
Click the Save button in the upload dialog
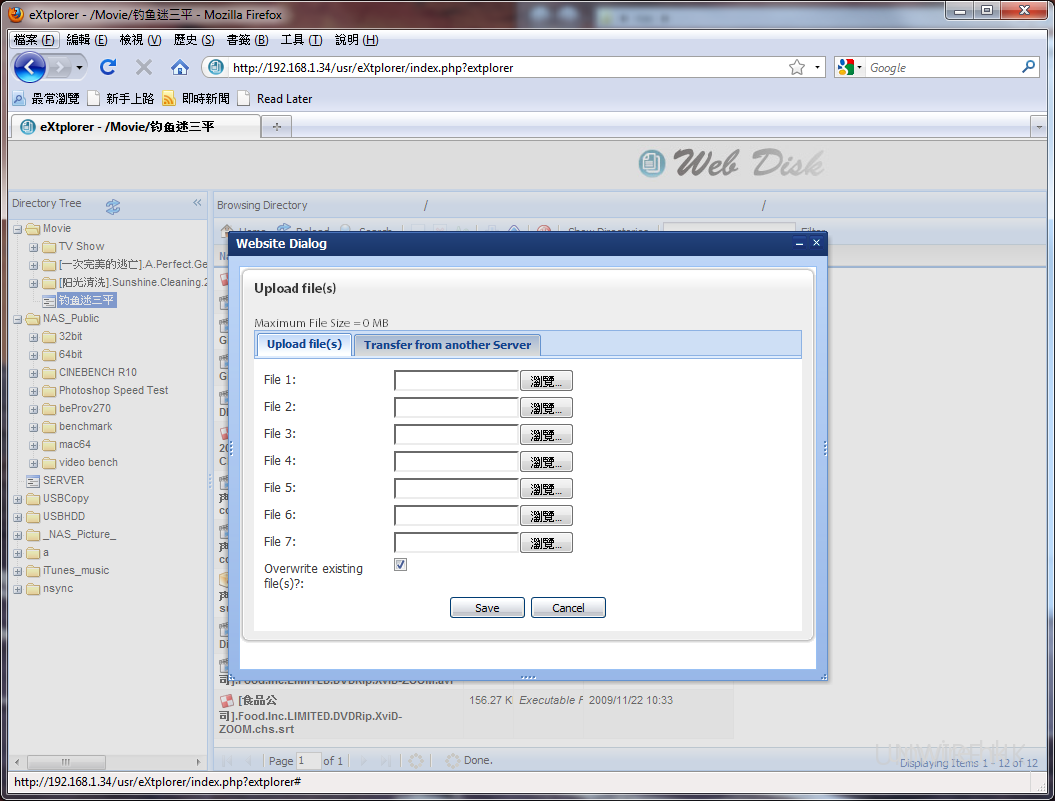[487, 608]
